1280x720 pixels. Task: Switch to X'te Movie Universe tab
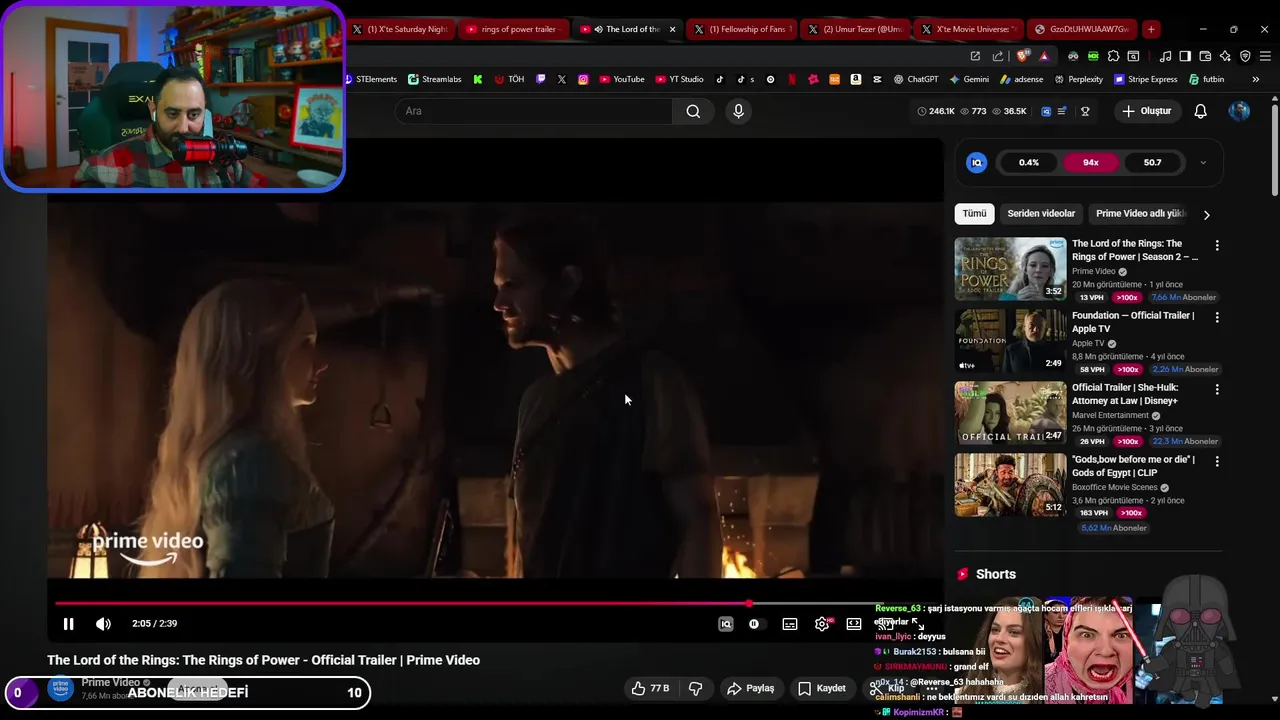click(968, 29)
